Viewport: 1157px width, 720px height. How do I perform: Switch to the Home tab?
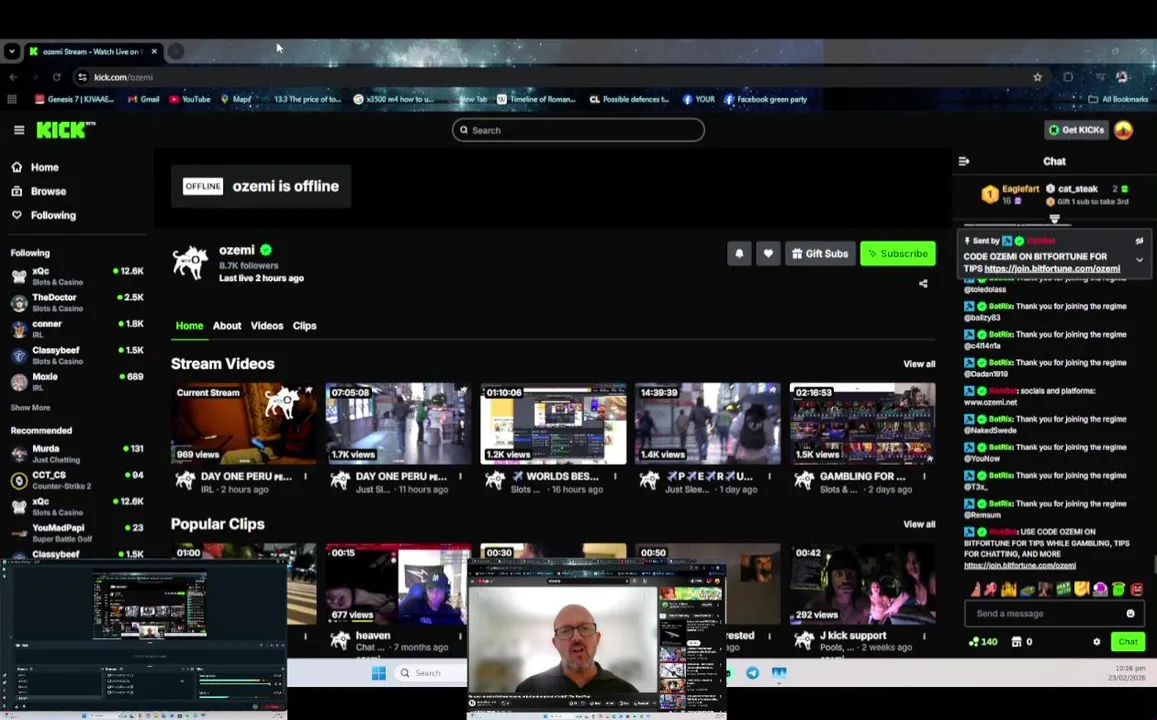[190, 325]
